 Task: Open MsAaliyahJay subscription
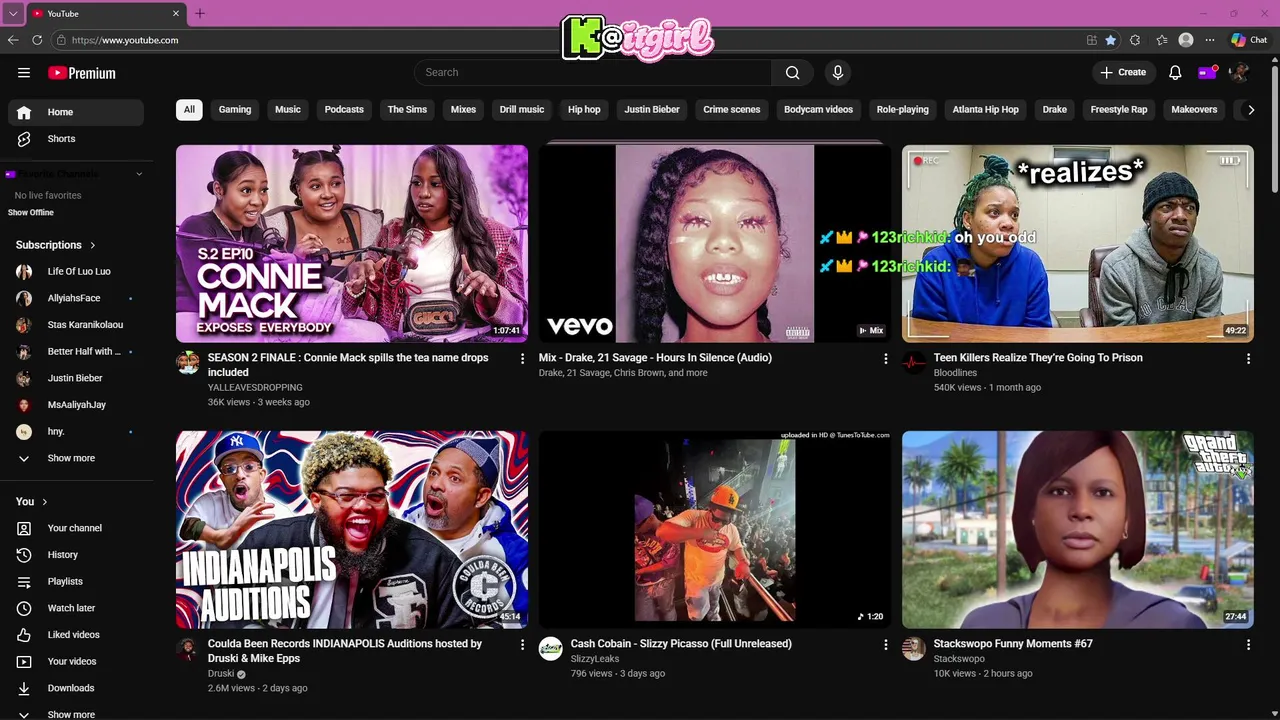point(75,405)
